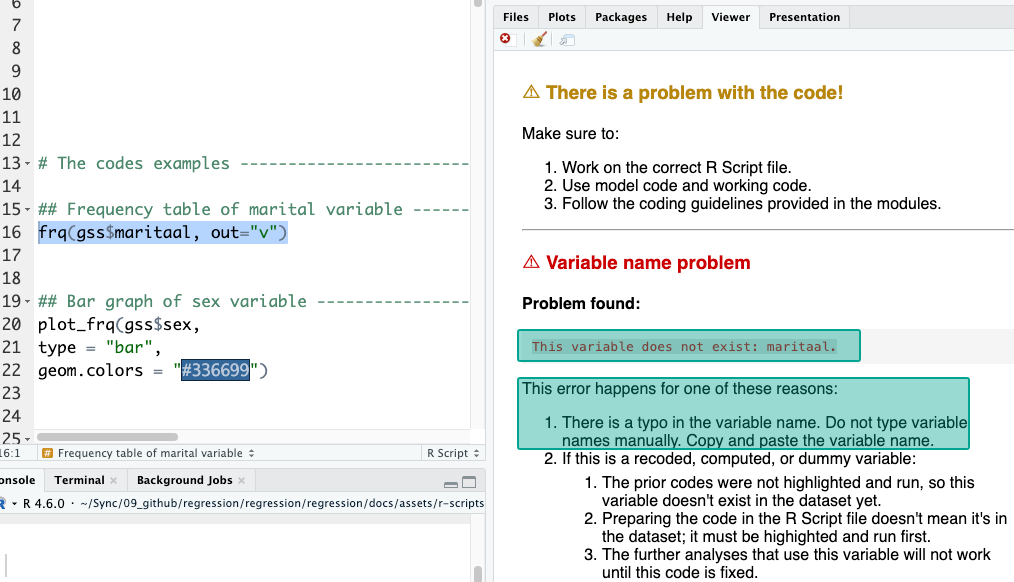Switch to the Packages tab
1014x582 pixels.
621,17
